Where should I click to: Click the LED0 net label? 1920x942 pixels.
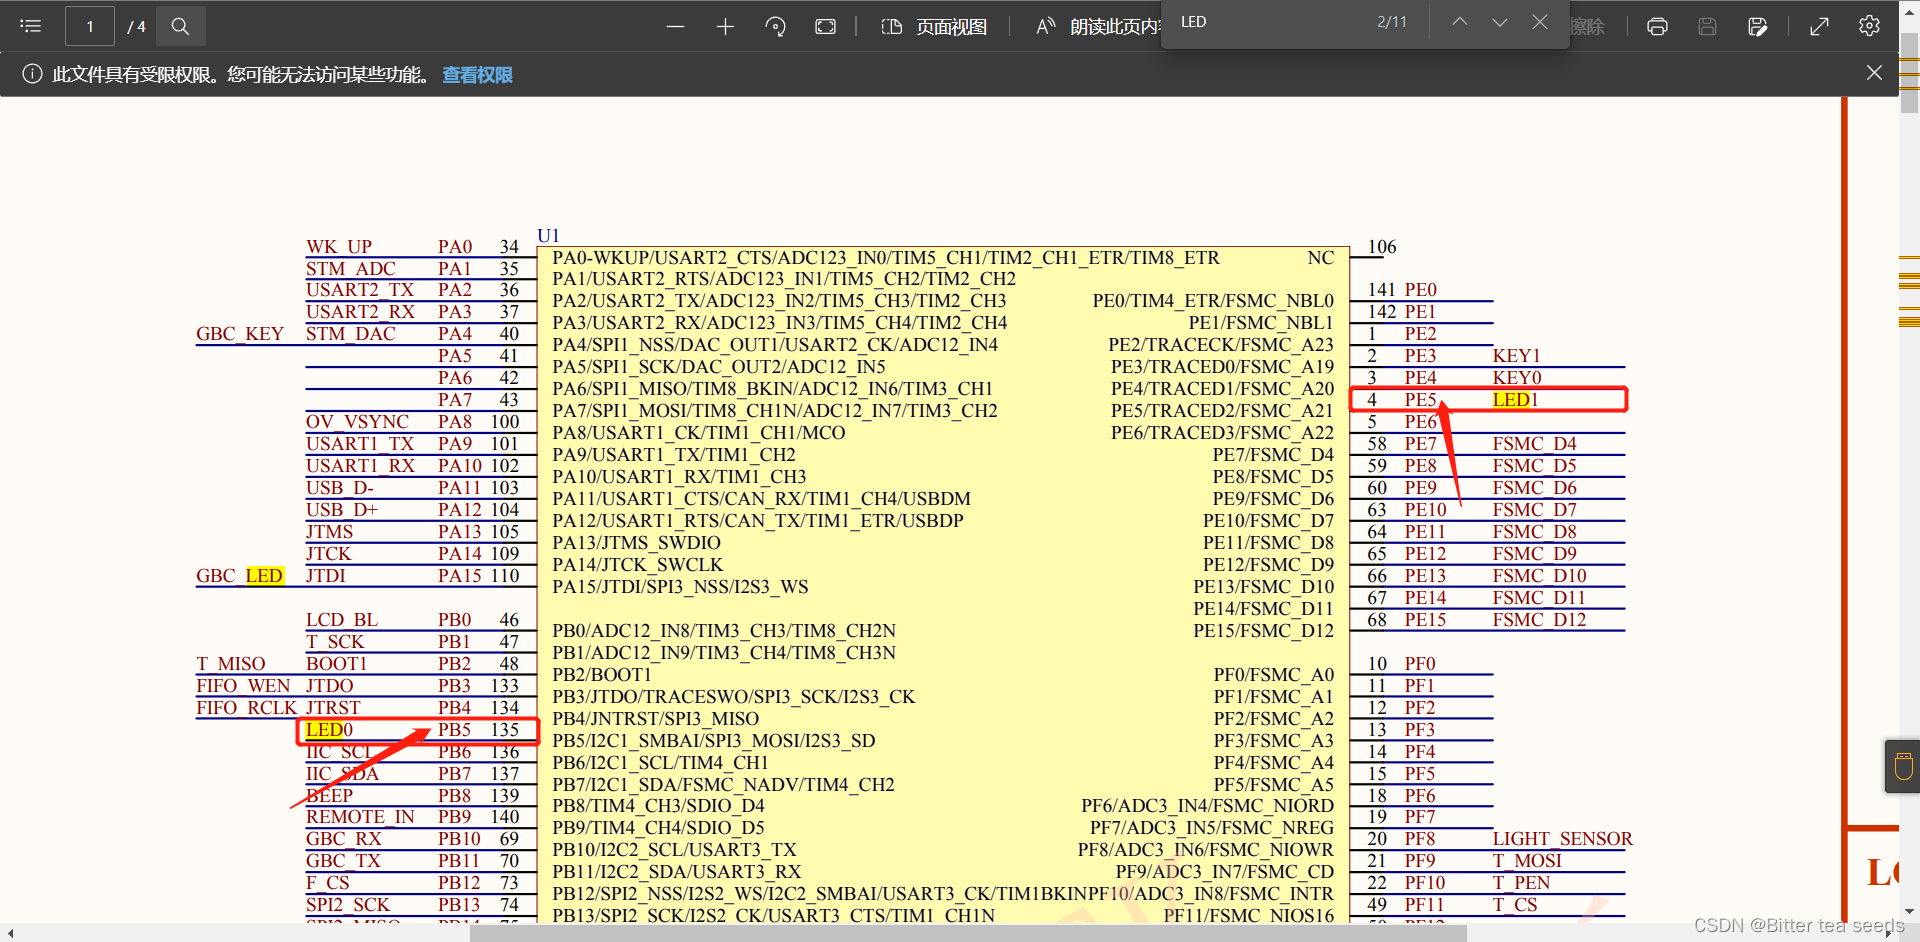[330, 730]
